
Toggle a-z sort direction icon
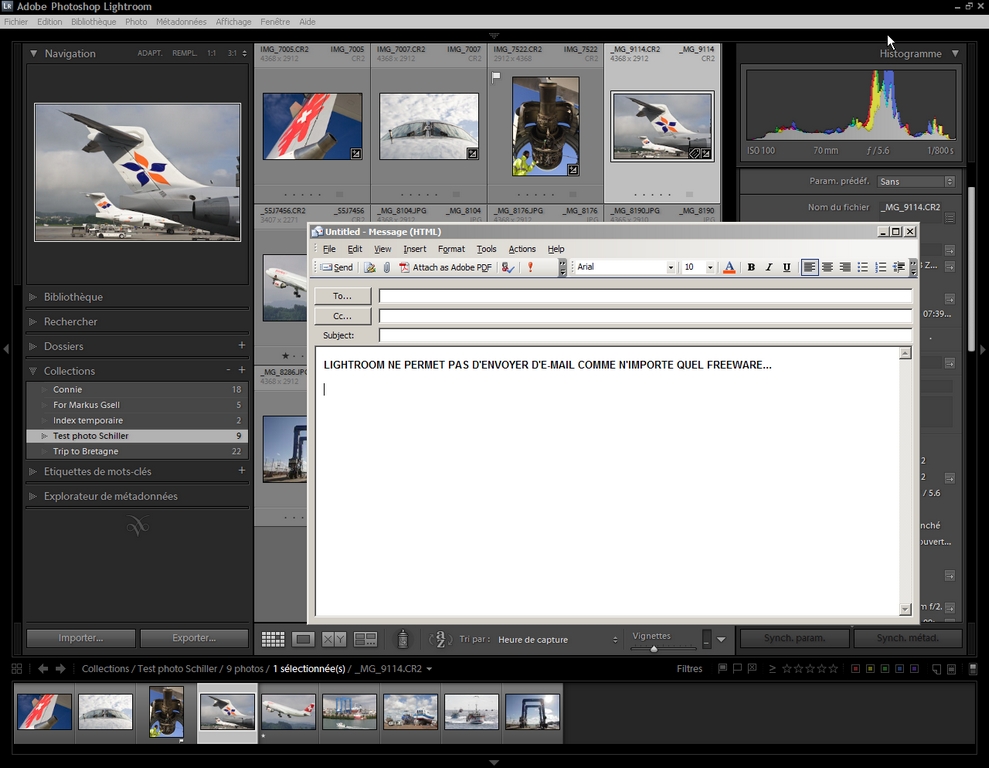[x=441, y=639]
